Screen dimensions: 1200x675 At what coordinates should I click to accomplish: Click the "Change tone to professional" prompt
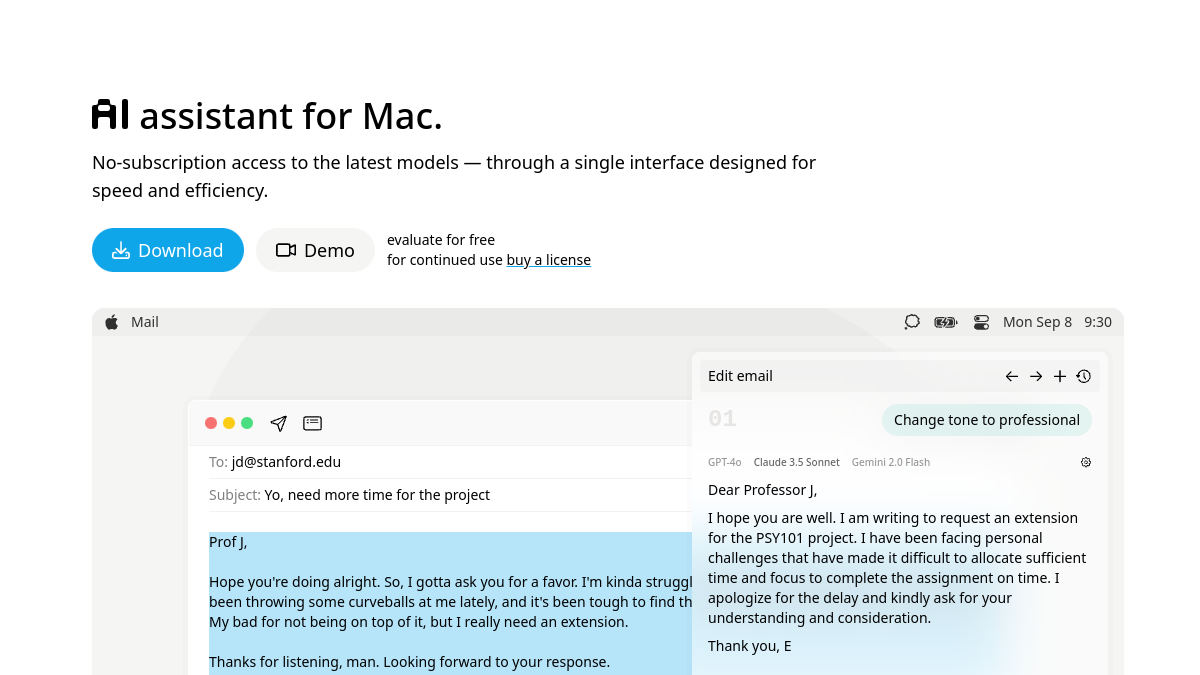pyautogui.click(x=987, y=420)
